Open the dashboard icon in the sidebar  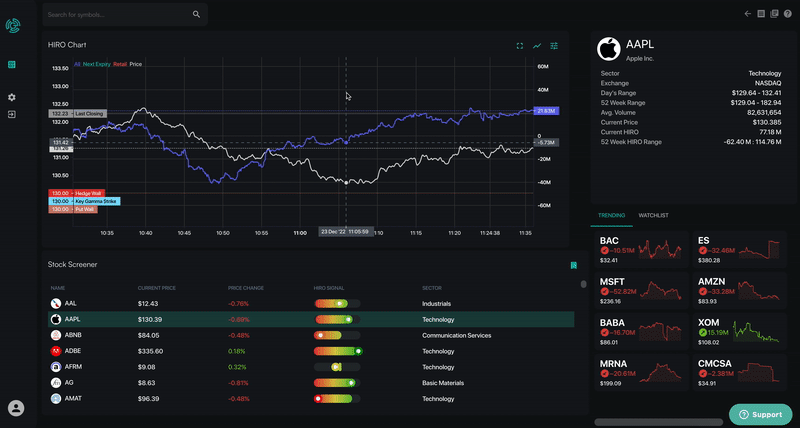coord(12,64)
